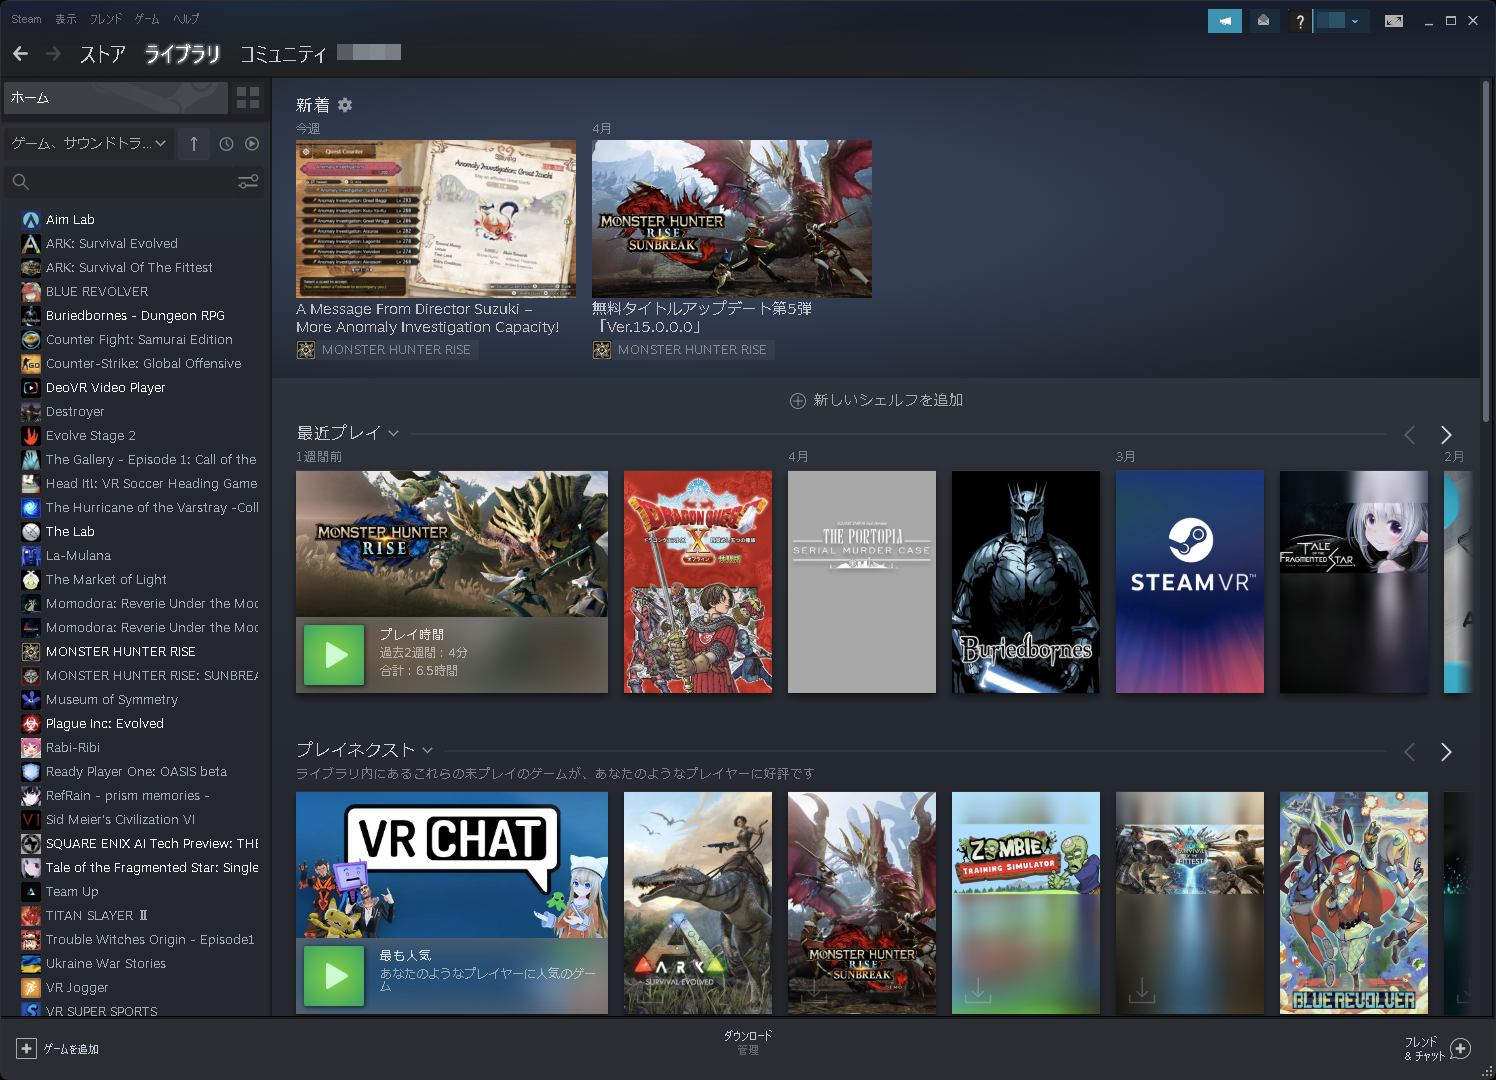Open announcements via the megaphone icon

[x=1224, y=20]
